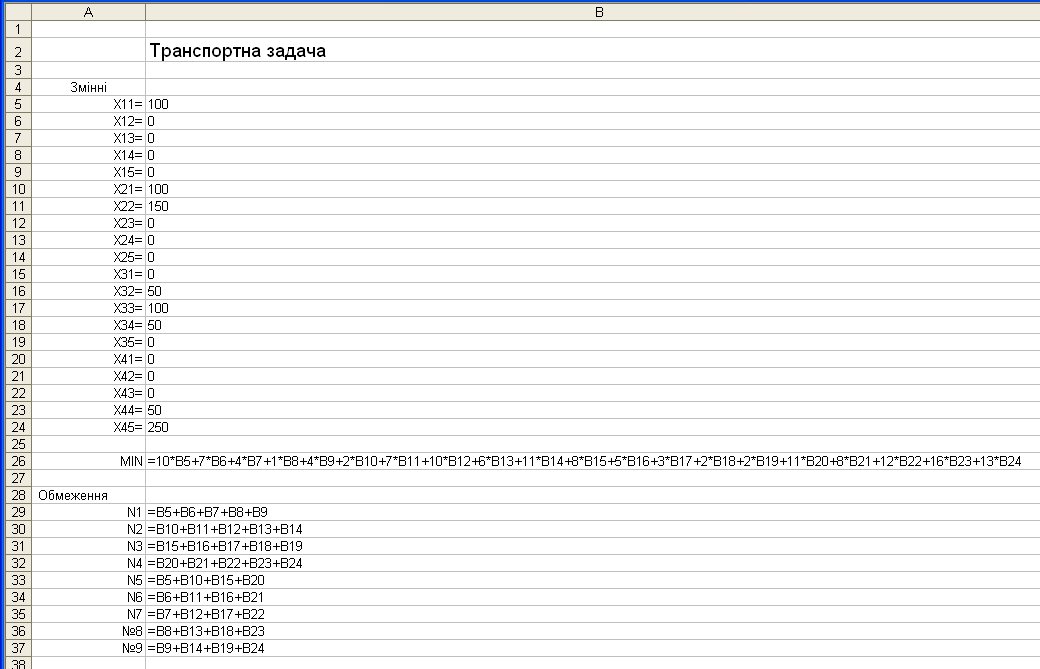The image size is (1040, 669).
Task: Select formula =B15+B16+B17+B18+B19
Action: tap(592, 546)
